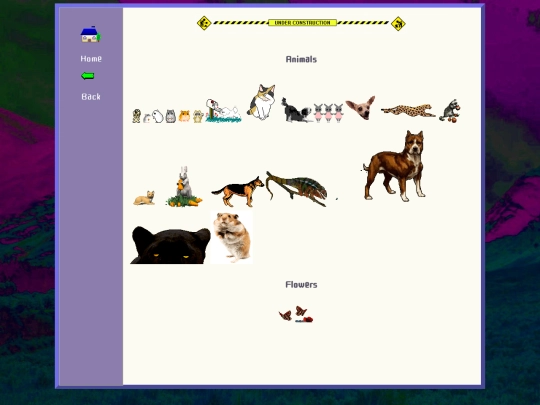Click the calico cat washing itself

point(261,102)
